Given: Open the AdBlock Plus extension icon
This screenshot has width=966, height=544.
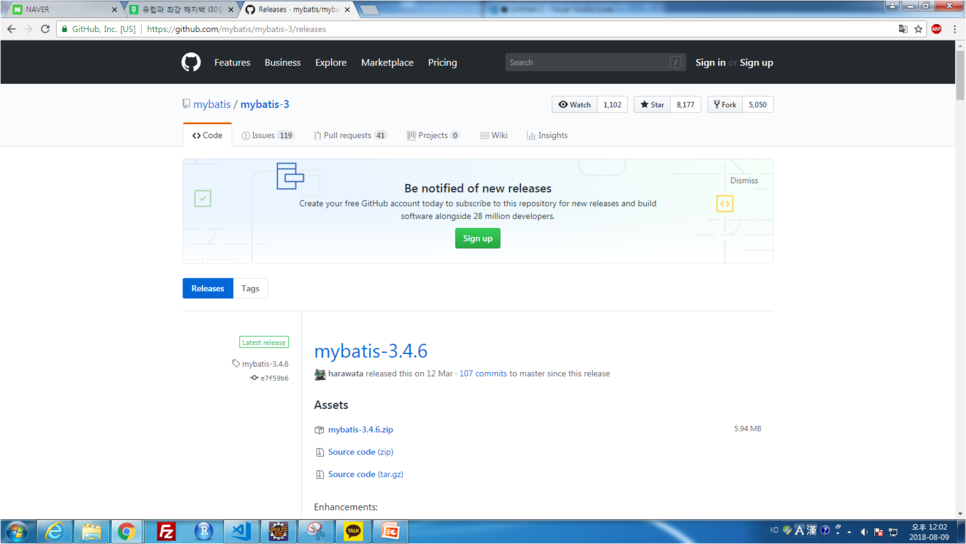Looking at the screenshot, I should tap(936, 29).
